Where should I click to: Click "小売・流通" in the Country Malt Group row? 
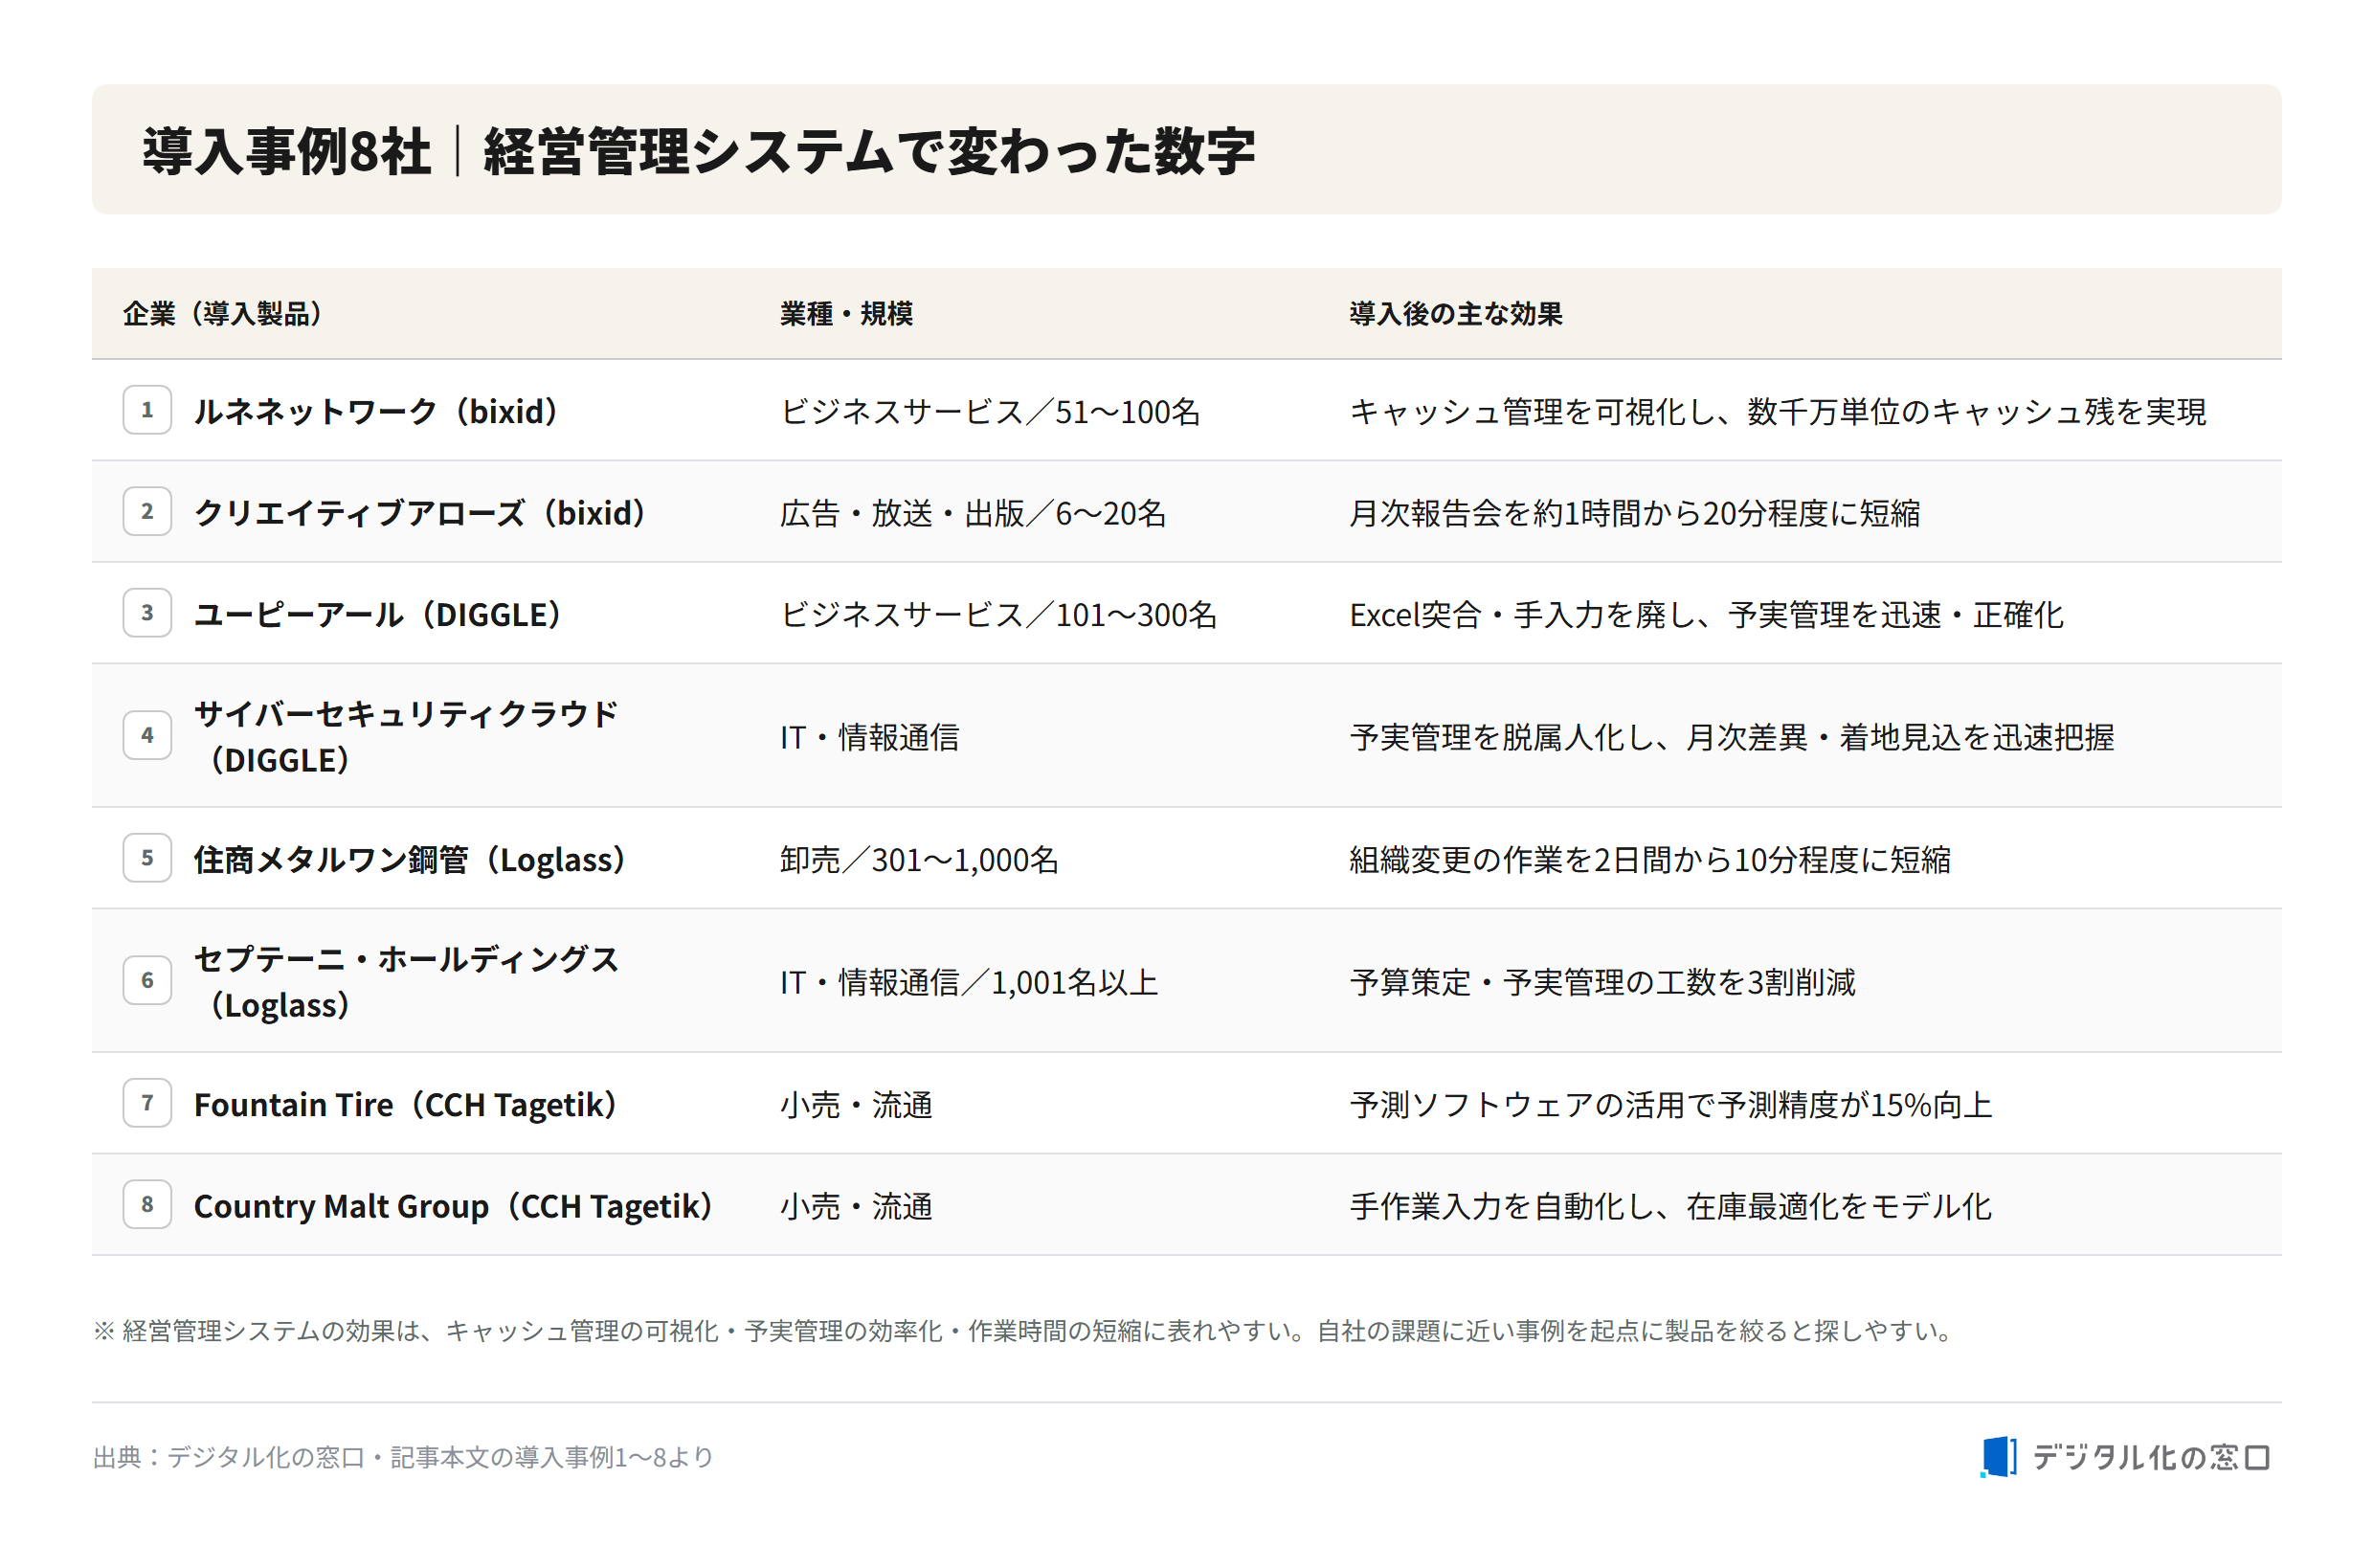(x=856, y=1206)
